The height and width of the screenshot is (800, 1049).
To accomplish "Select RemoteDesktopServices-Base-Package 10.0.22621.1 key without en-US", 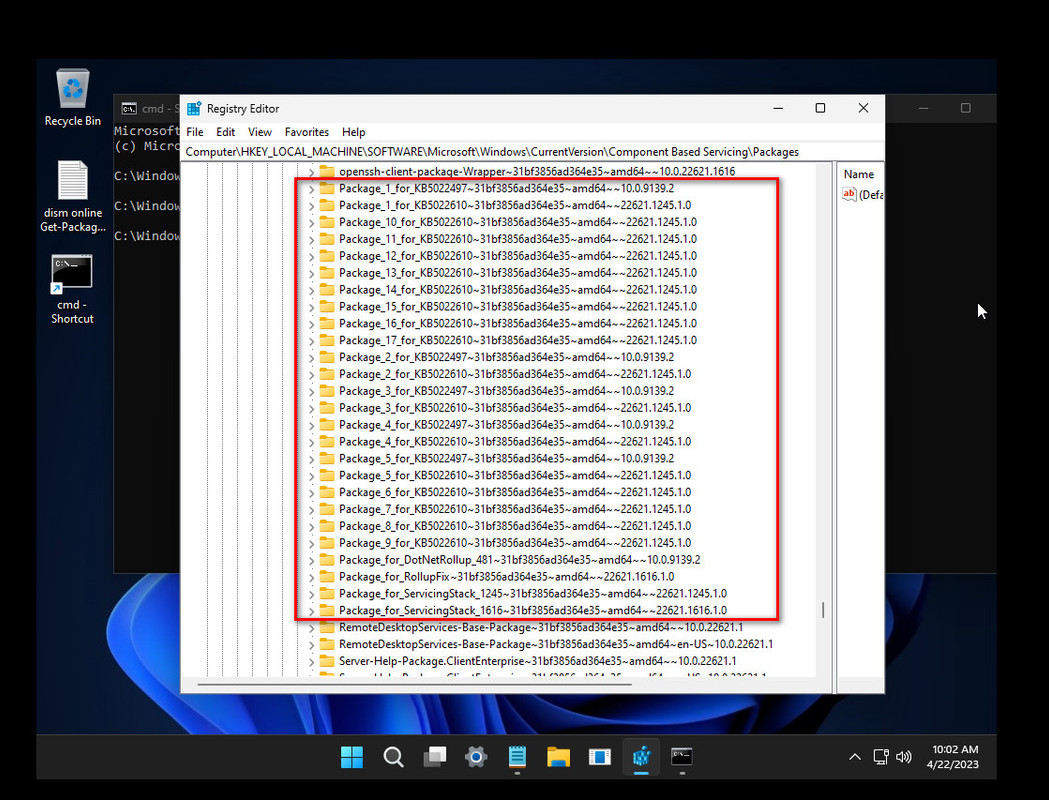I will point(541,627).
